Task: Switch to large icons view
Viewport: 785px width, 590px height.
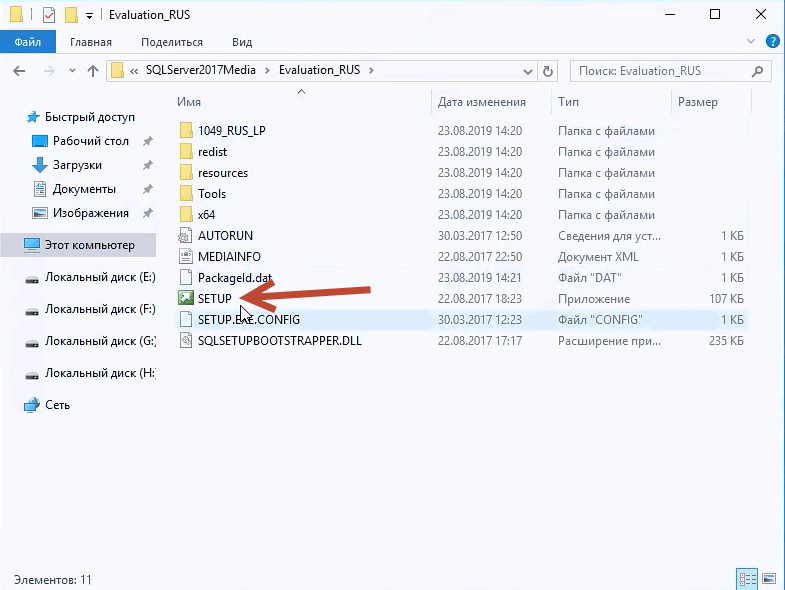Action: [x=768, y=579]
